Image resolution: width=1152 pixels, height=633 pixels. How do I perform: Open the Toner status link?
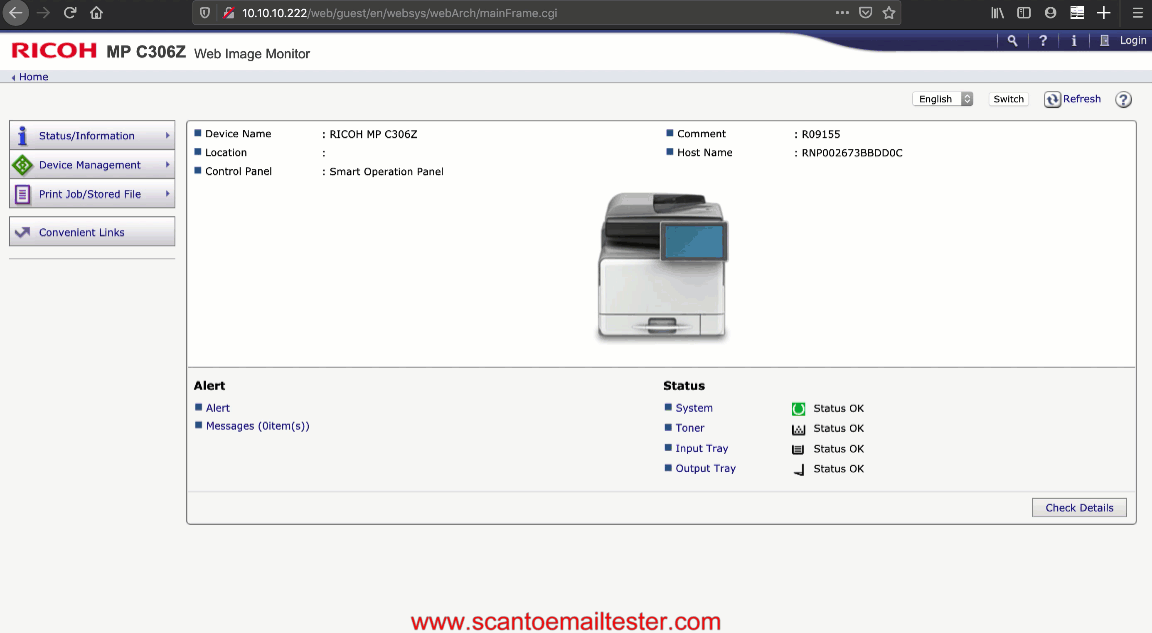pyautogui.click(x=690, y=428)
